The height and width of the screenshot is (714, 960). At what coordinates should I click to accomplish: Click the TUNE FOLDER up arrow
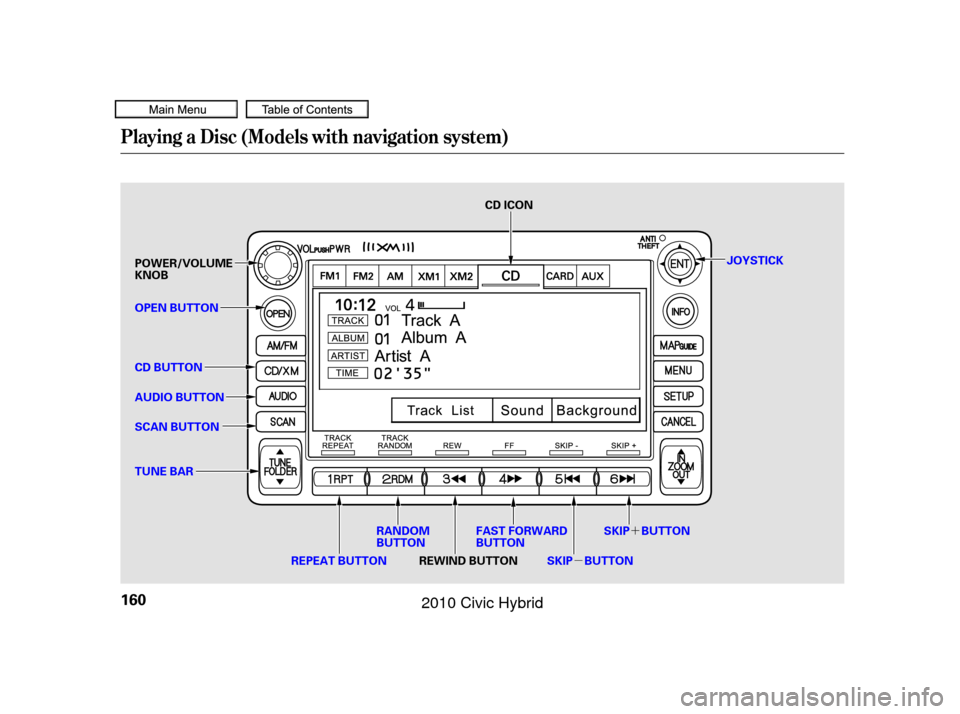[x=280, y=452]
